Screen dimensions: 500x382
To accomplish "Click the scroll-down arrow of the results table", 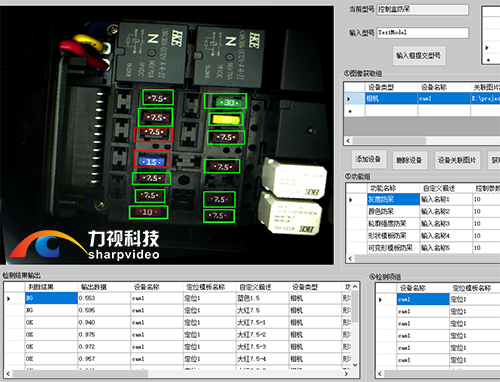I will 355,365.
